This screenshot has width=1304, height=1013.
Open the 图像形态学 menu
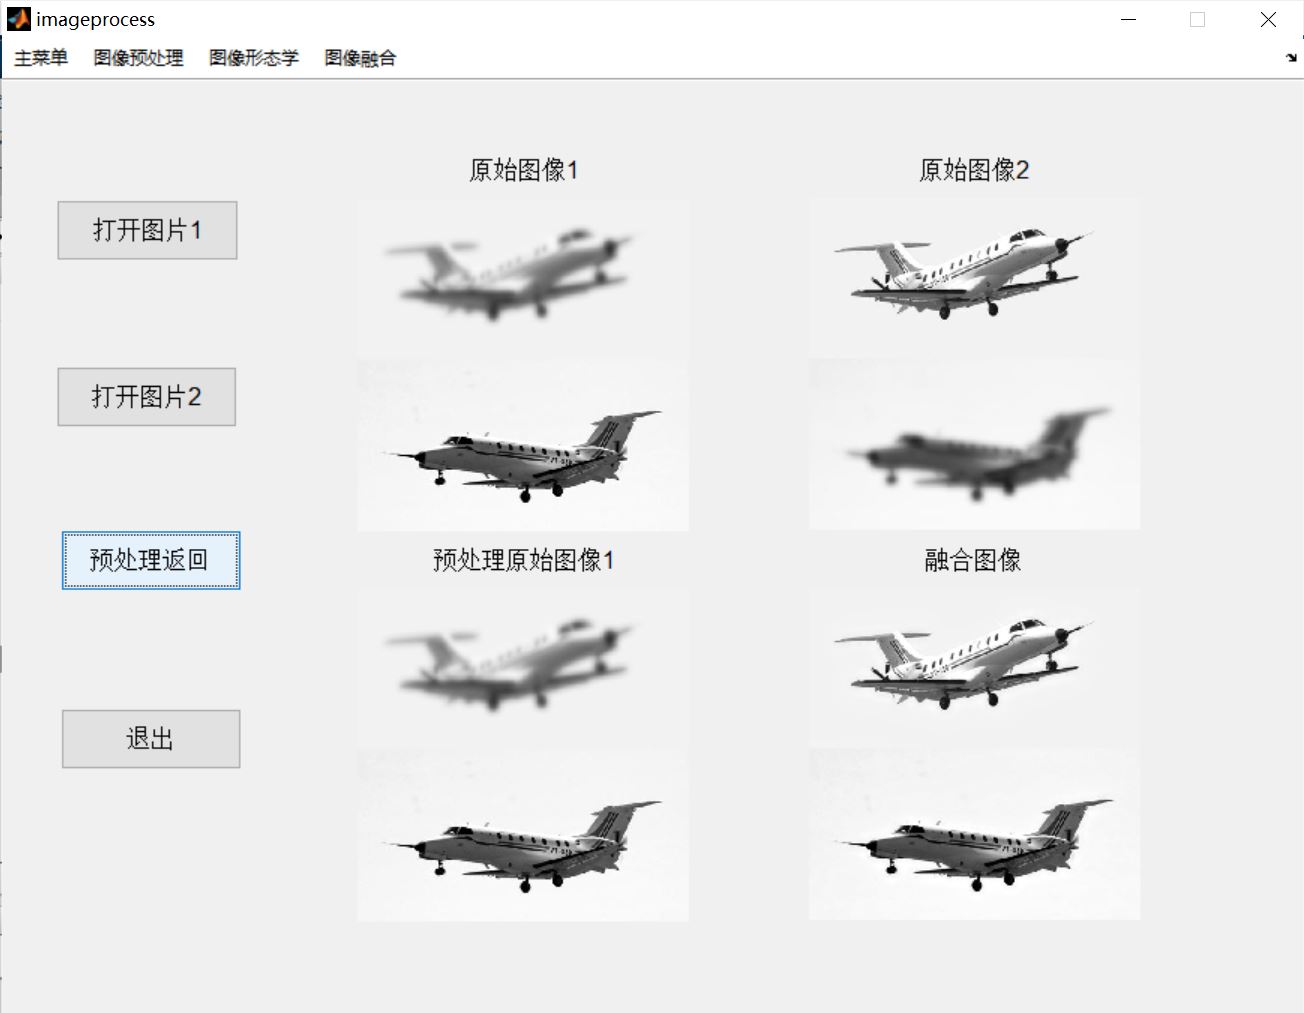pyautogui.click(x=253, y=57)
